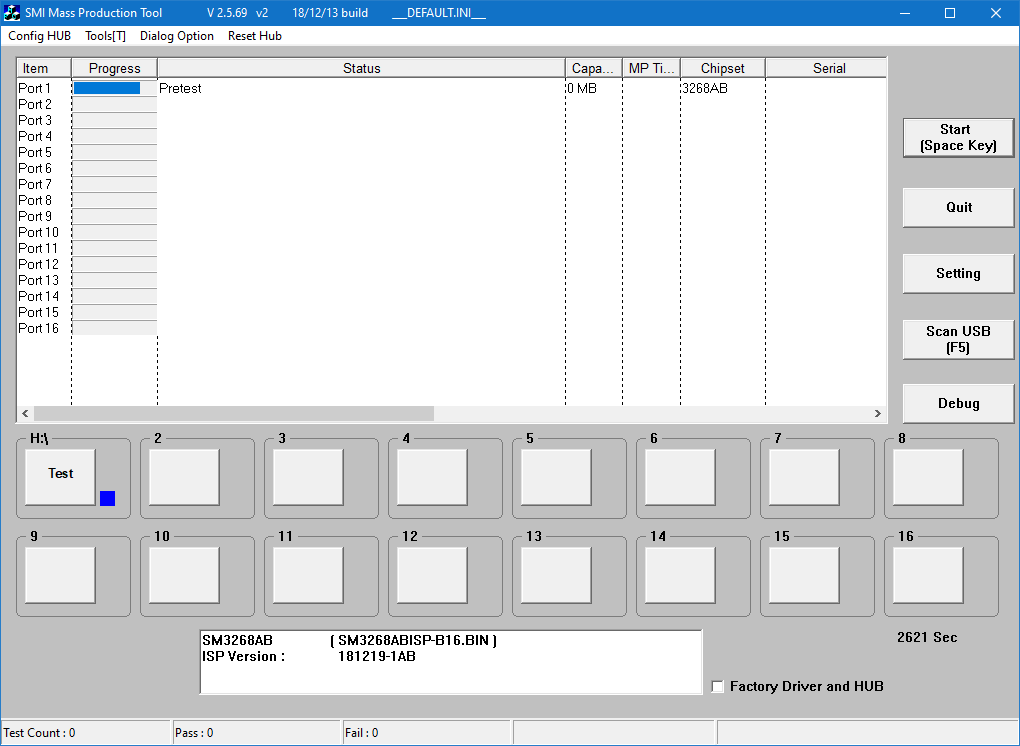The image size is (1020, 746).
Task: Select the Port 5 row
Action: [x=451, y=152]
